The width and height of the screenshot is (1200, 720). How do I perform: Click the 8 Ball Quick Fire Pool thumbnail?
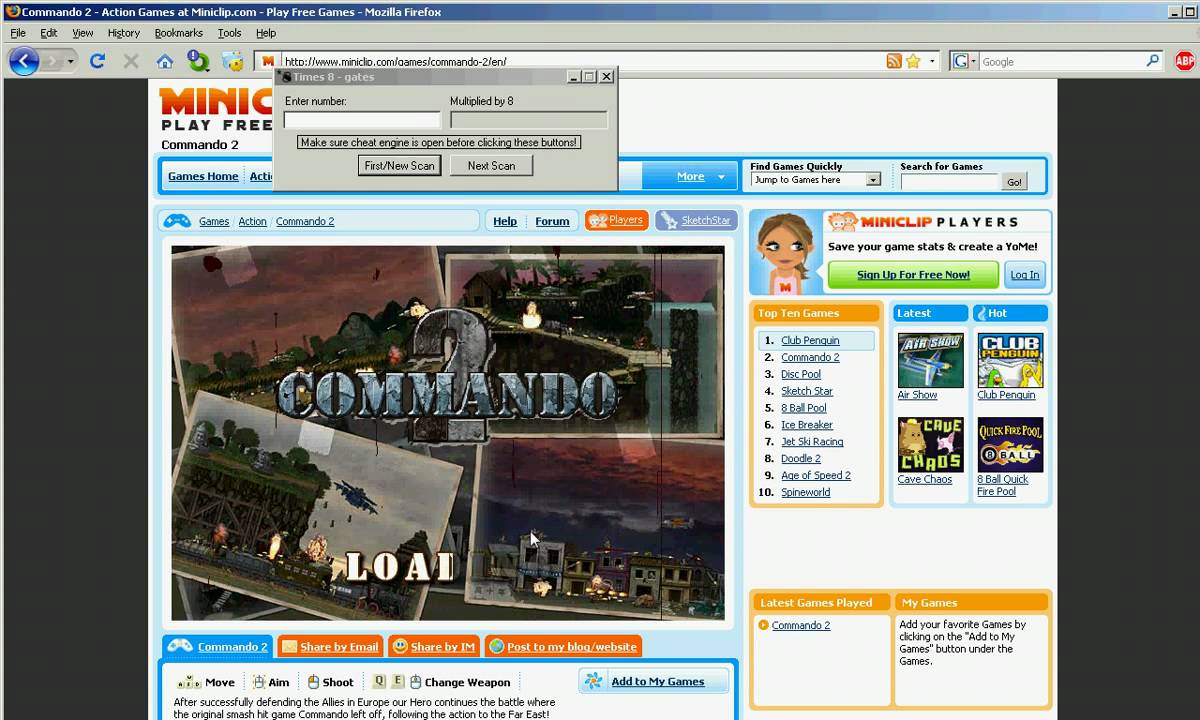[x=1010, y=444]
